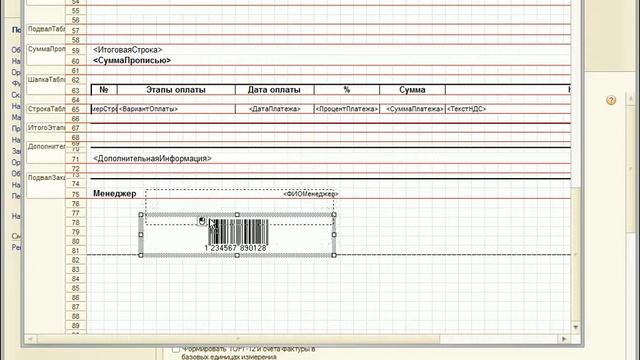Toggle the 'Формировать ТОРГ-12 и счета фактуры' checkbox
The image size is (640, 360).
(x=176, y=349)
